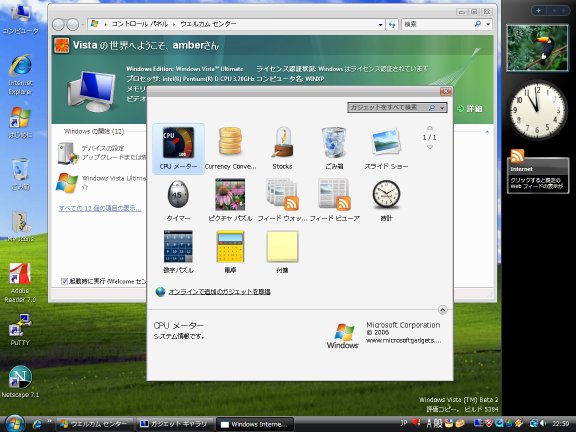
Task: Click the green details link
Action: (x=470, y=109)
